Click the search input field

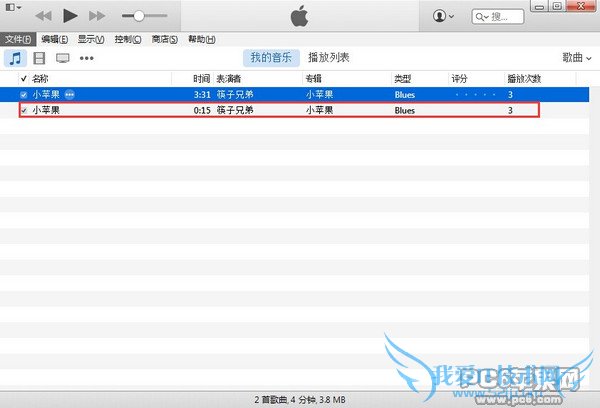pos(498,17)
